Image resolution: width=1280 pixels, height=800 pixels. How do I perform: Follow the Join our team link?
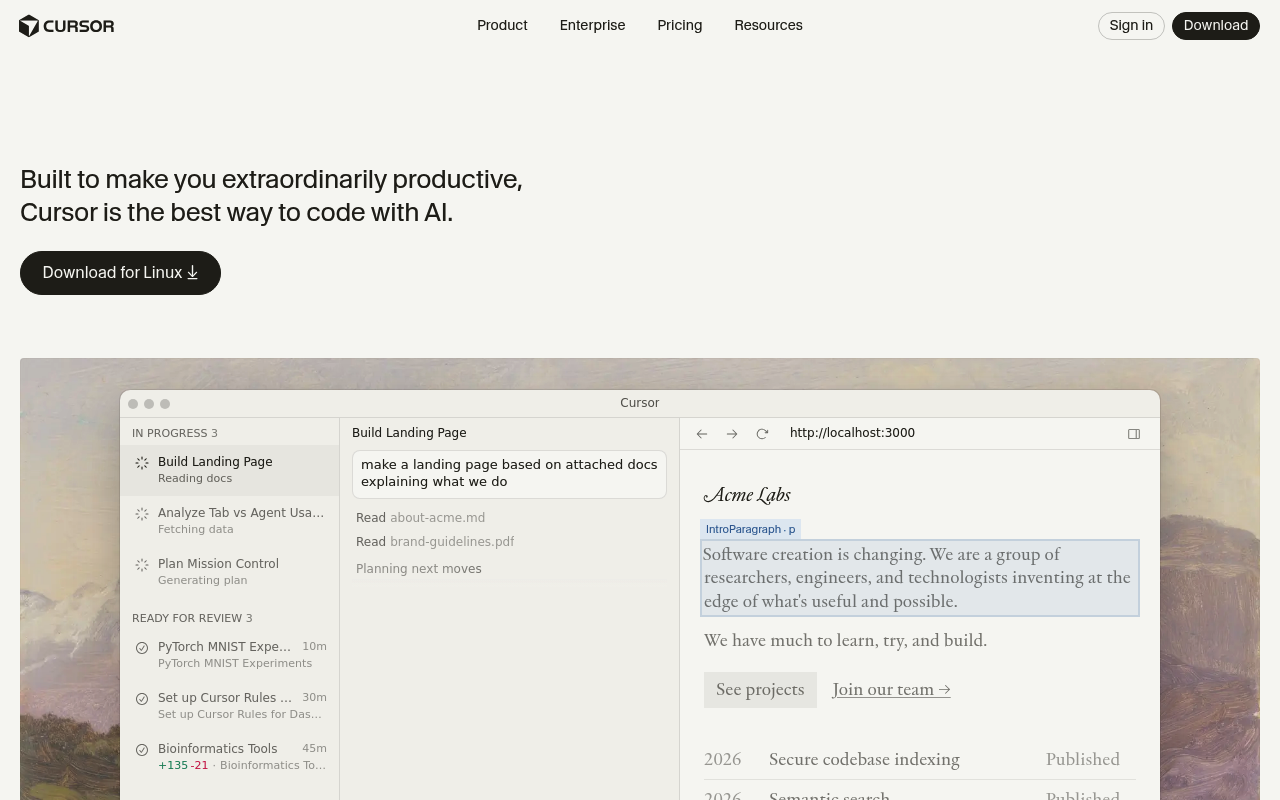891,690
